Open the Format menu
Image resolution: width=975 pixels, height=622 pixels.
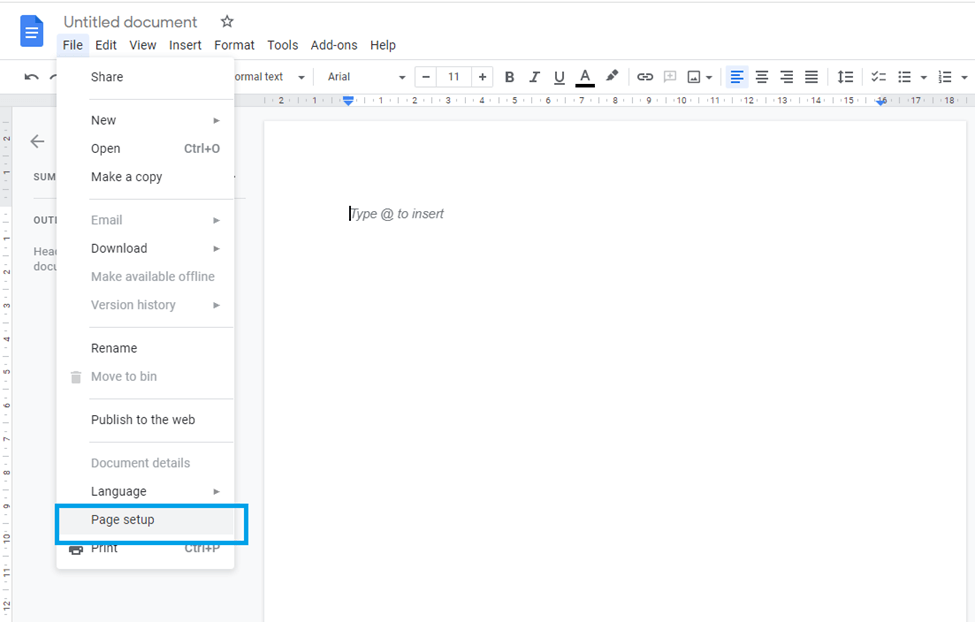click(234, 45)
